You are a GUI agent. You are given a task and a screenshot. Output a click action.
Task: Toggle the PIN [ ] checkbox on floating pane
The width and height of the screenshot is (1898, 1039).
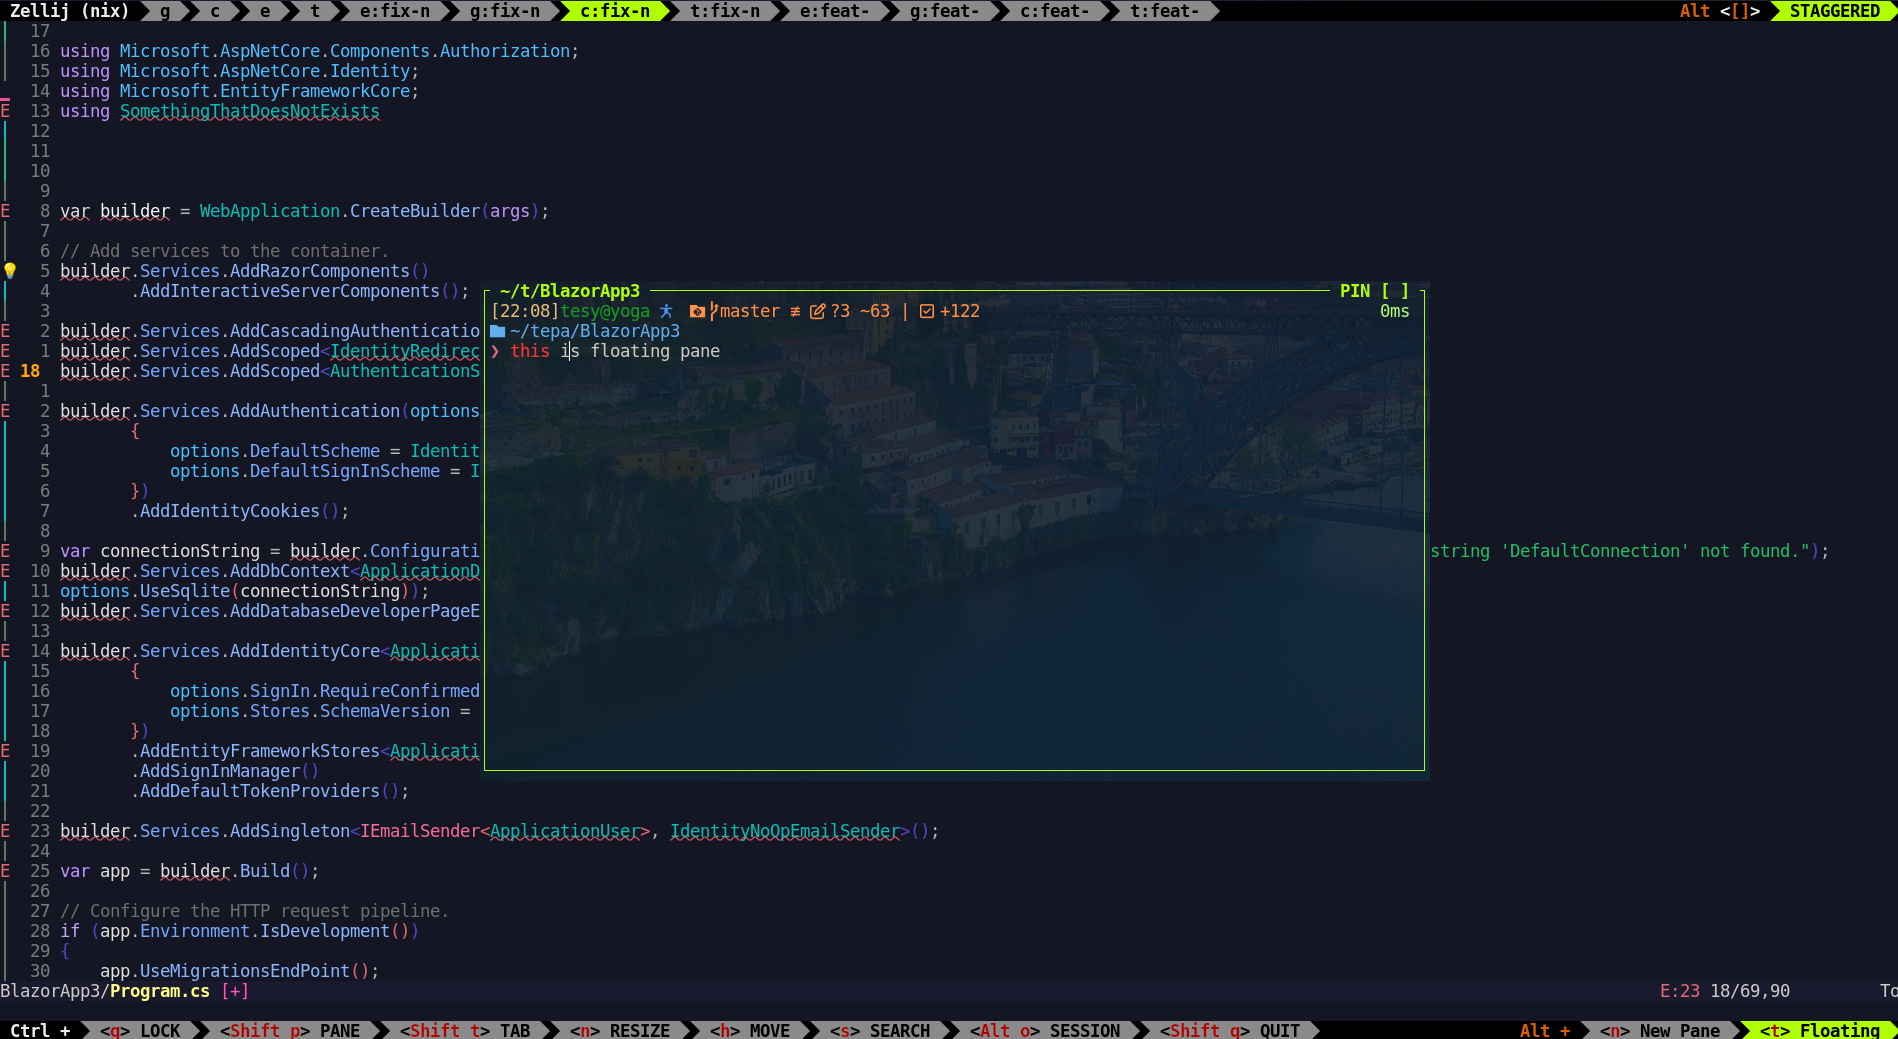[x=1375, y=291]
